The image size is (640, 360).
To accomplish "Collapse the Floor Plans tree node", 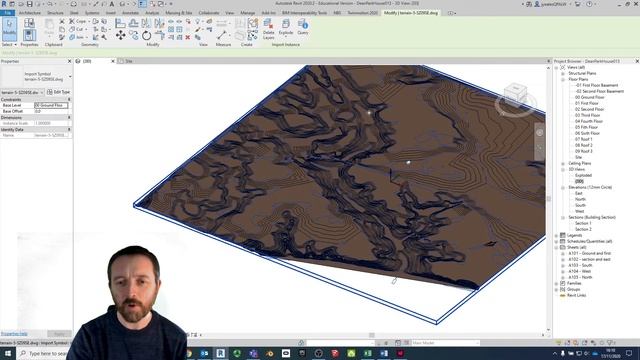I will pos(563,79).
